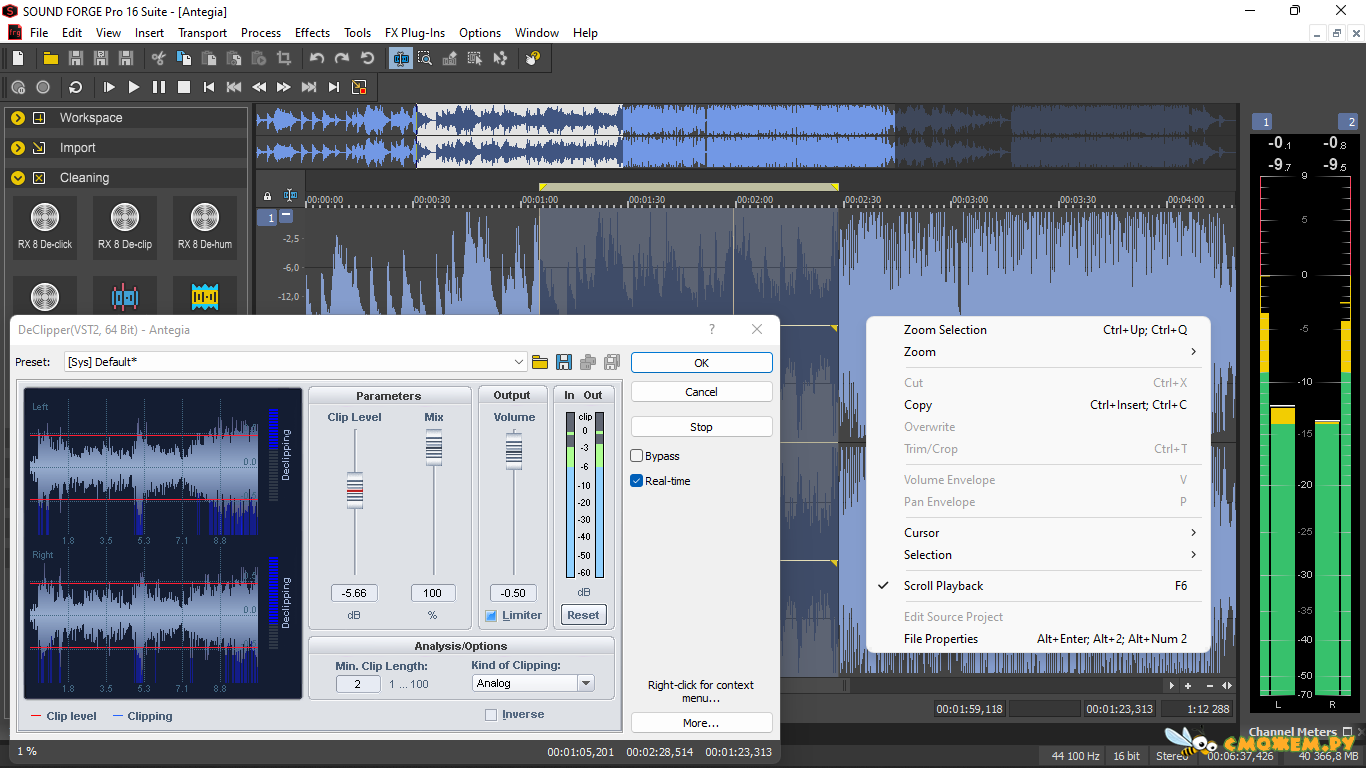Open the Process menu
1366x768 pixels.
click(x=261, y=33)
